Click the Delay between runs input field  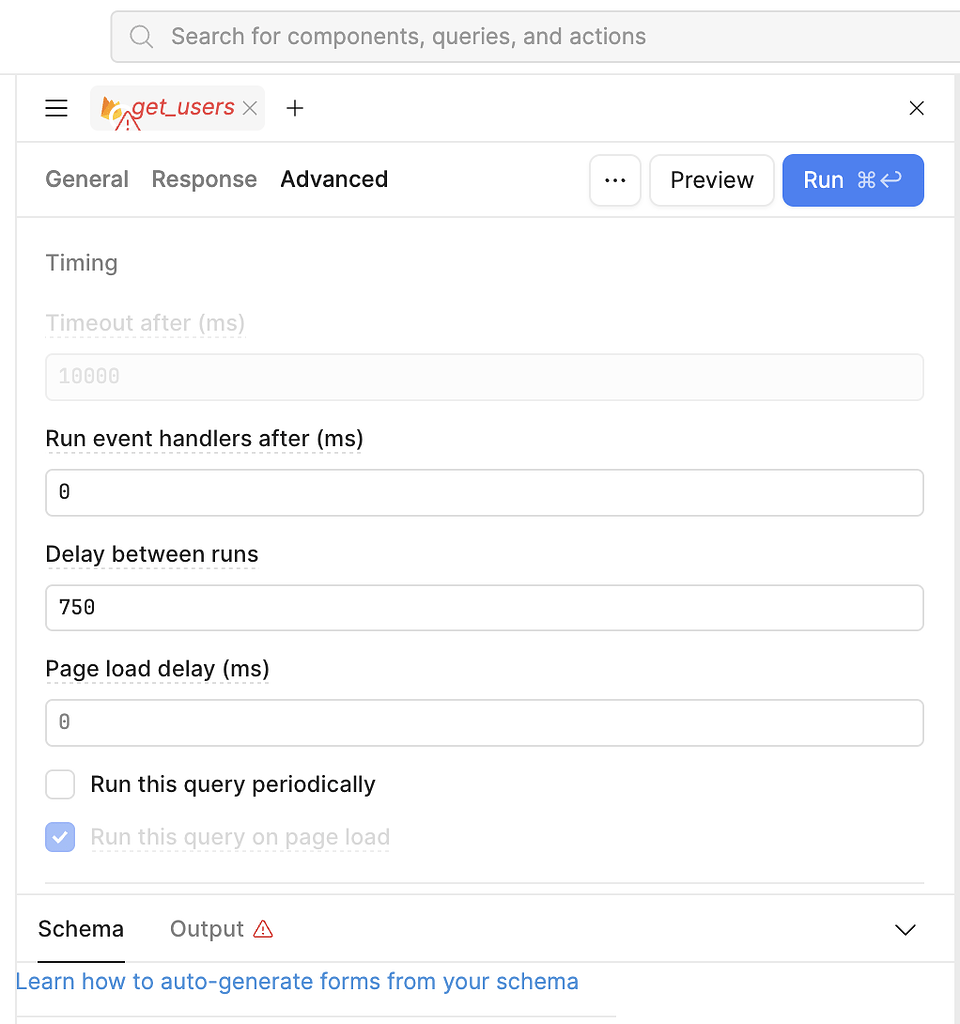[x=485, y=607]
